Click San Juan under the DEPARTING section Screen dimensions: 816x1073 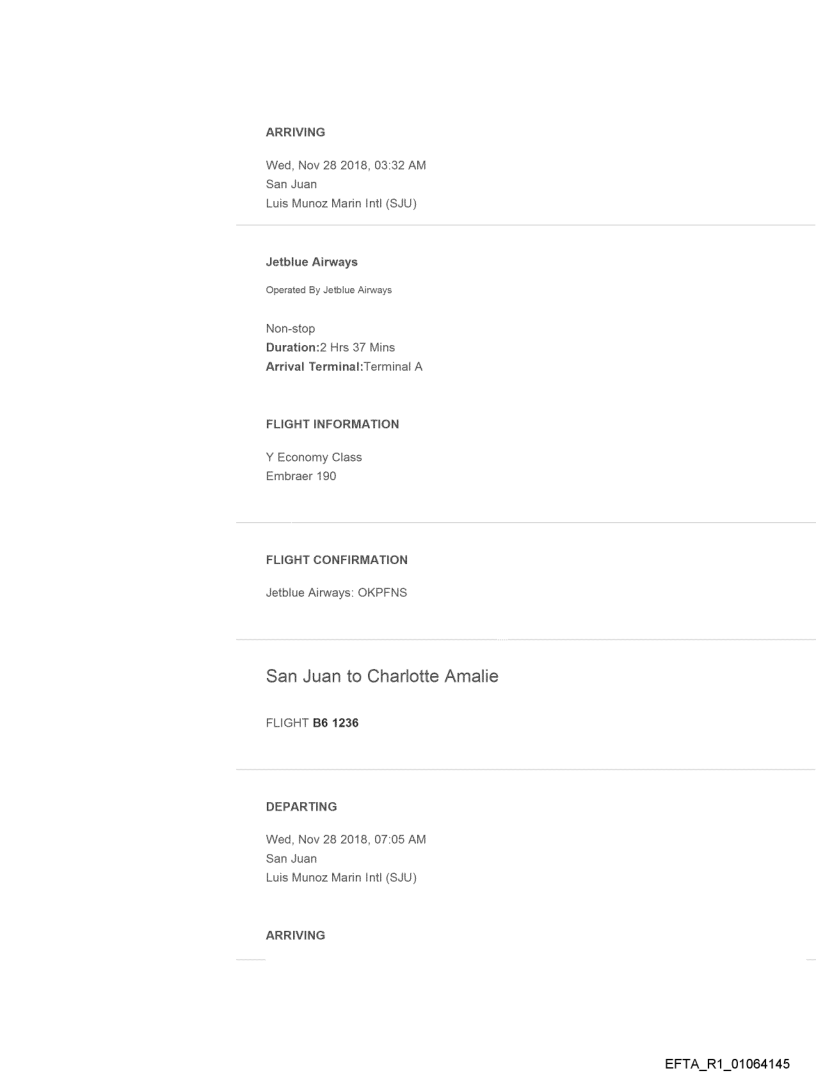291,858
